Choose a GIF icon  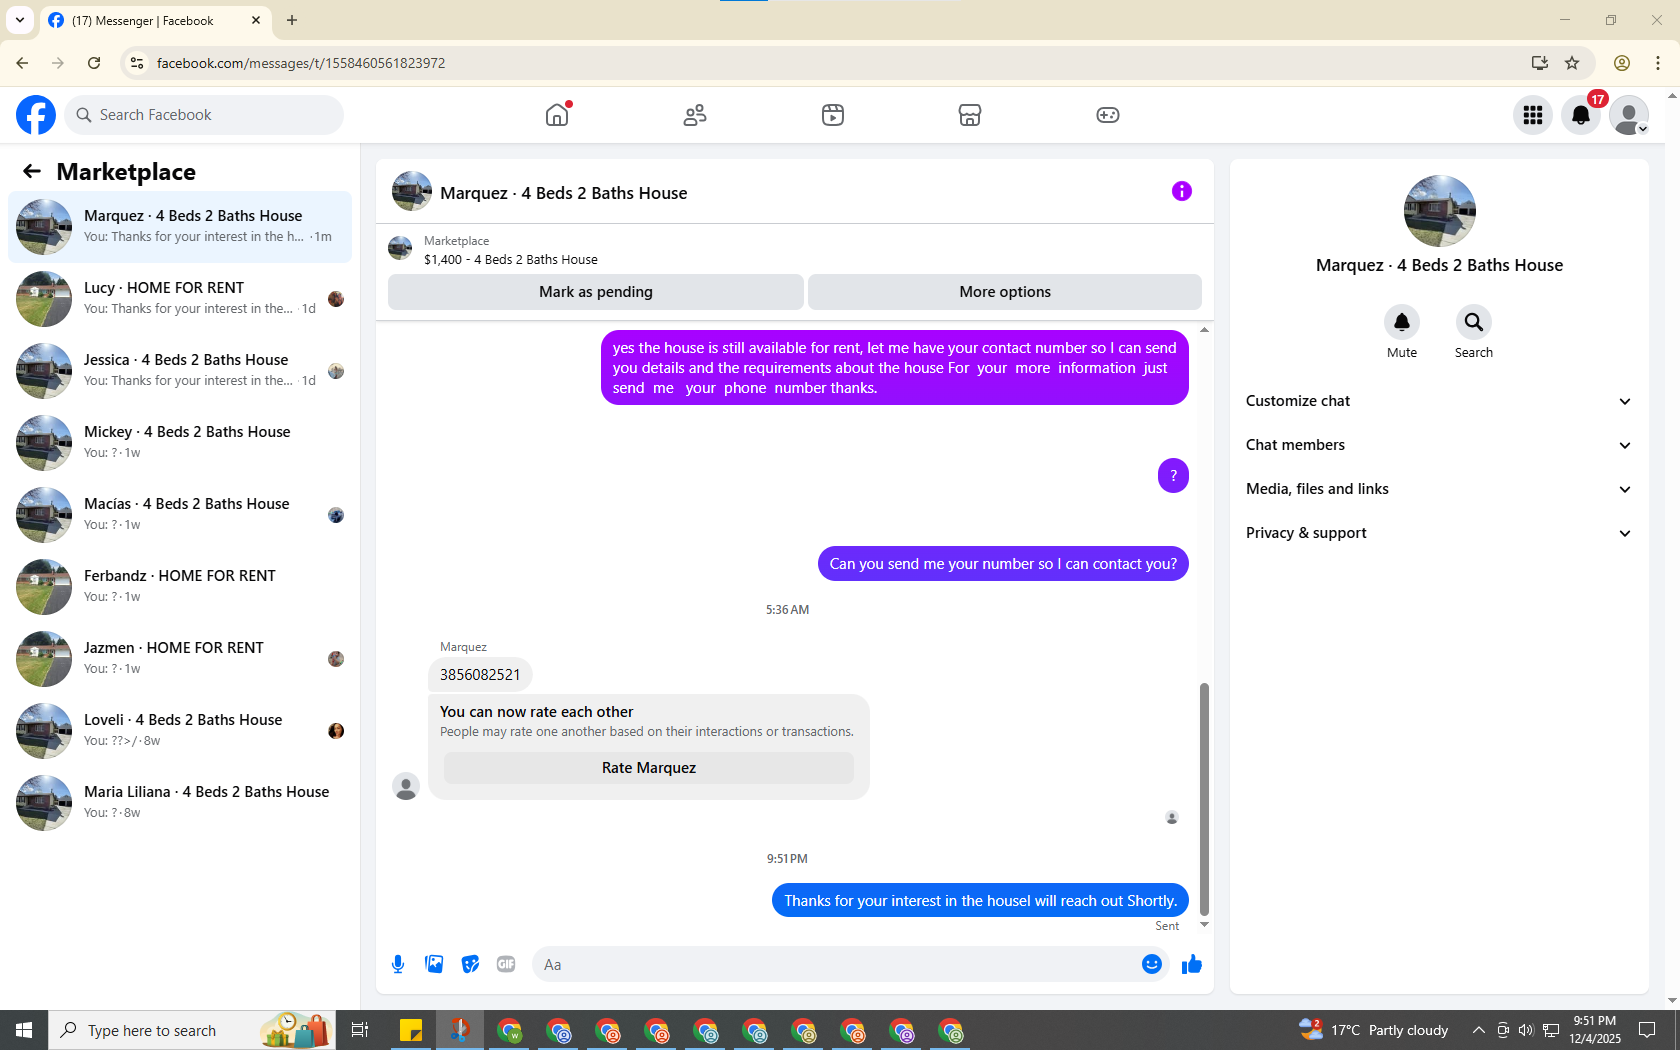506,964
